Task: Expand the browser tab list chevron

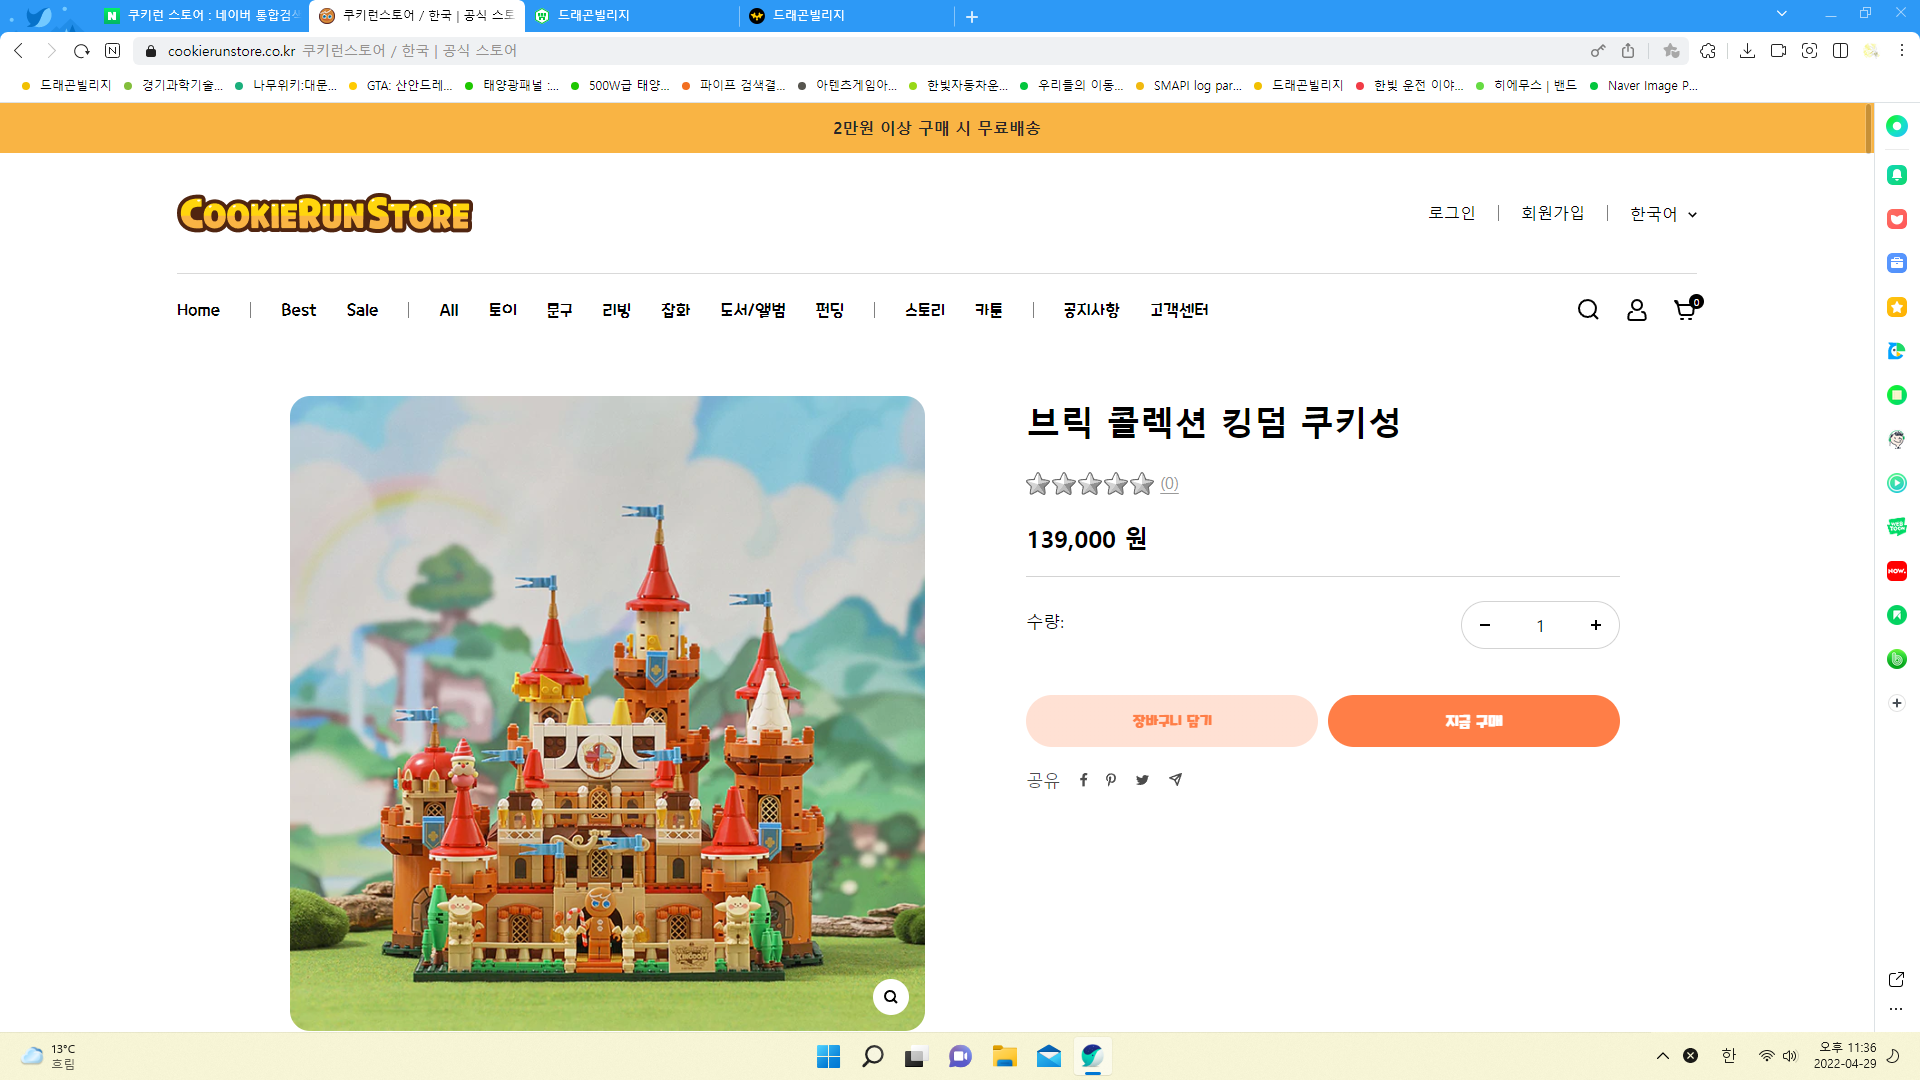Action: click(1781, 14)
